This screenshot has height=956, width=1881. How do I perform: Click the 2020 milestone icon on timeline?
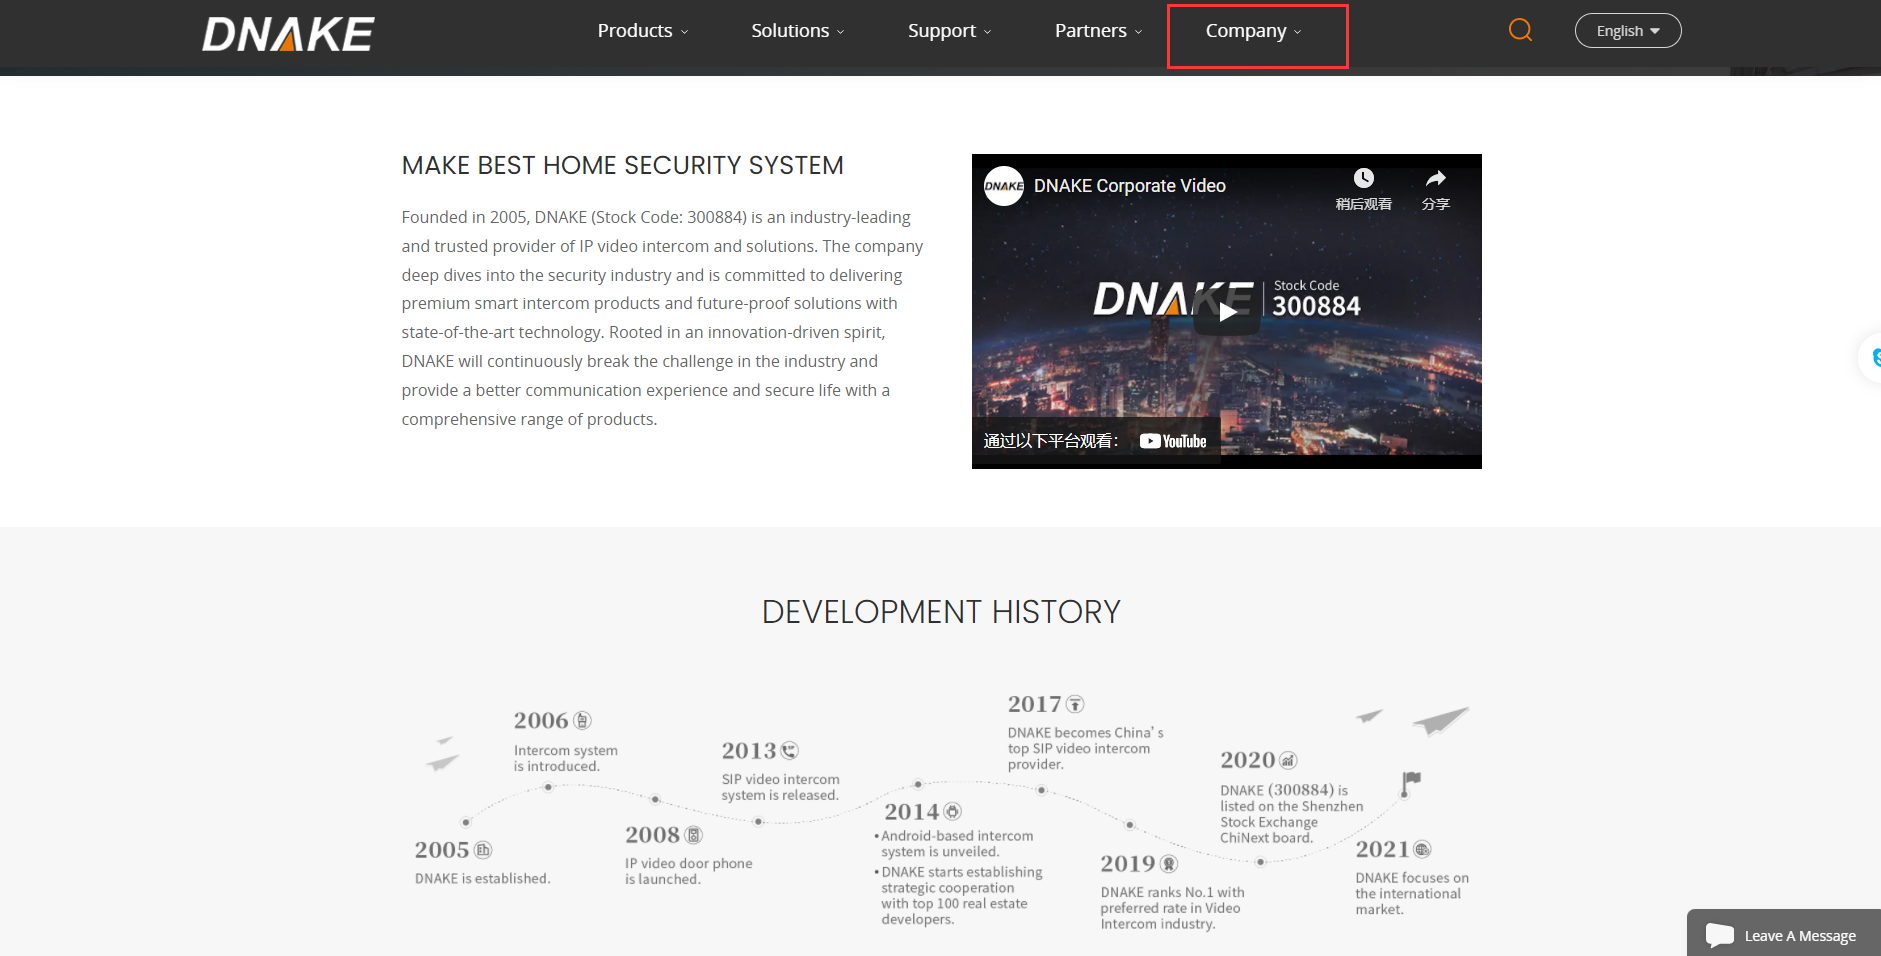[x=1288, y=761]
